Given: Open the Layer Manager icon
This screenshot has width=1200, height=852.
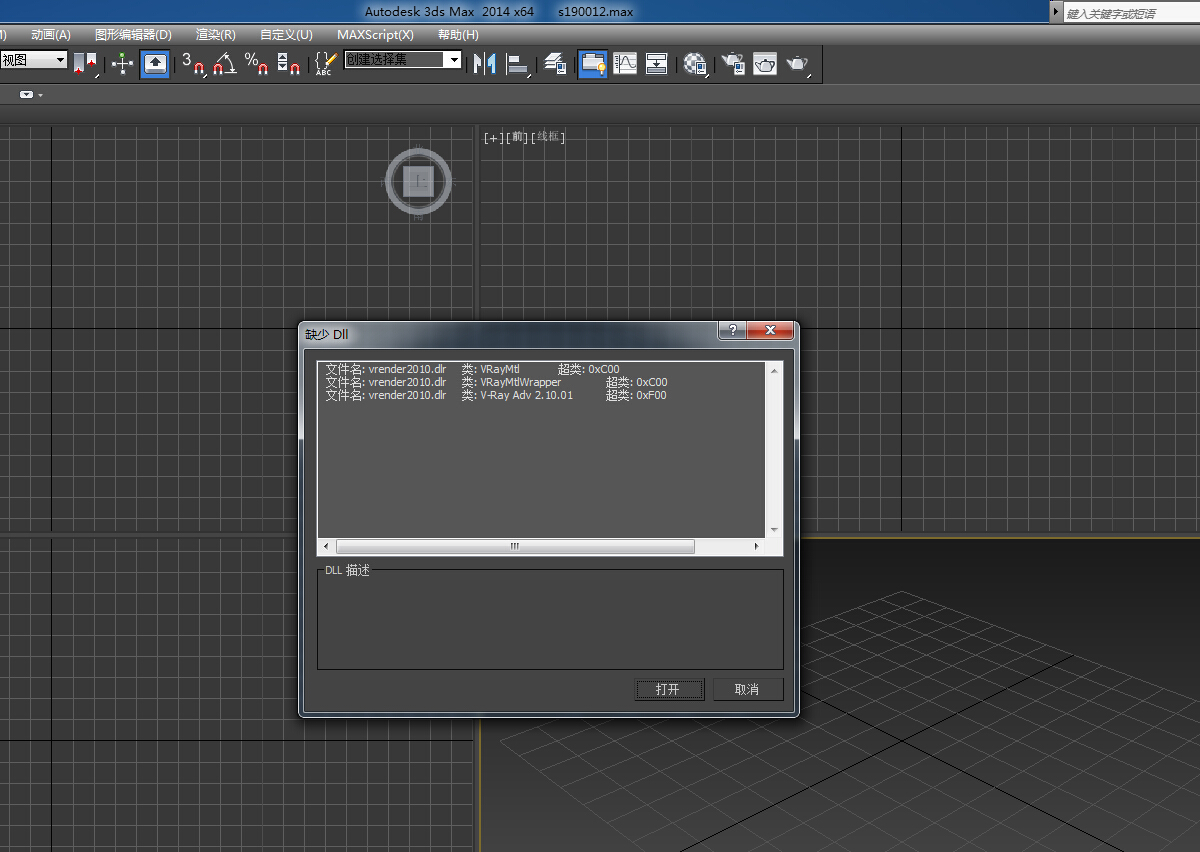Looking at the screenshot, I should click(x=556, y=64).
